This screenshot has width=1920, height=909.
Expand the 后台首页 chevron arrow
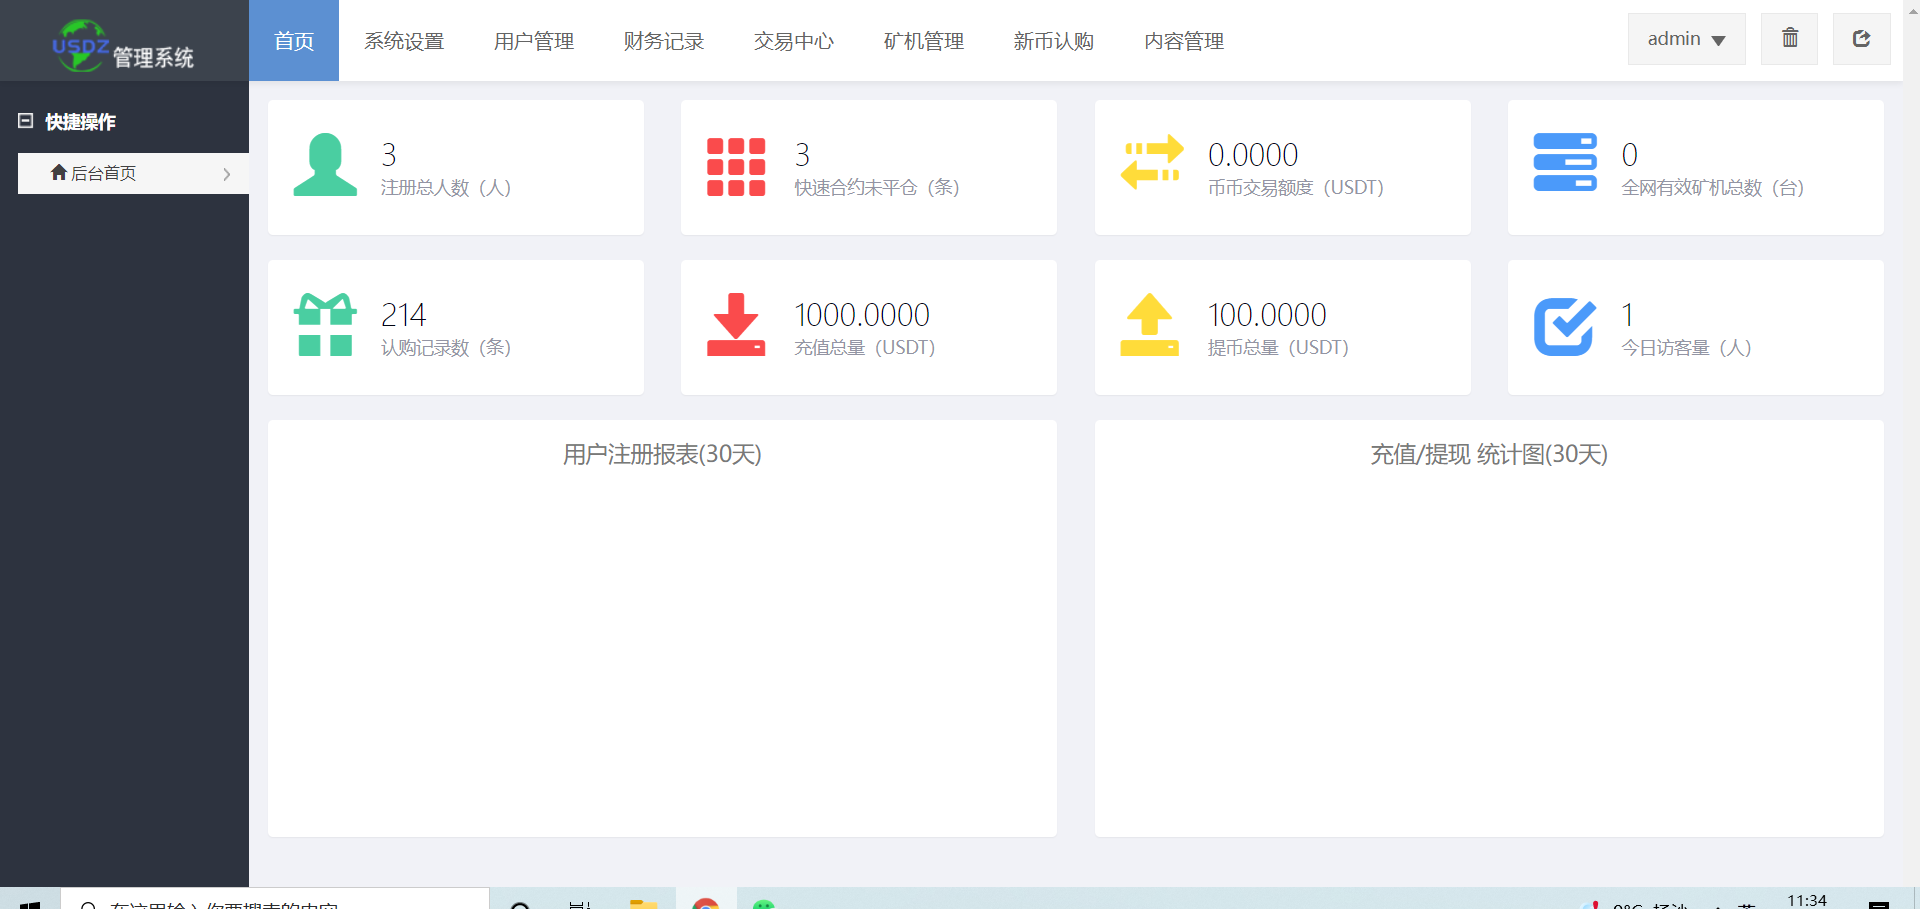click(227, 174)
